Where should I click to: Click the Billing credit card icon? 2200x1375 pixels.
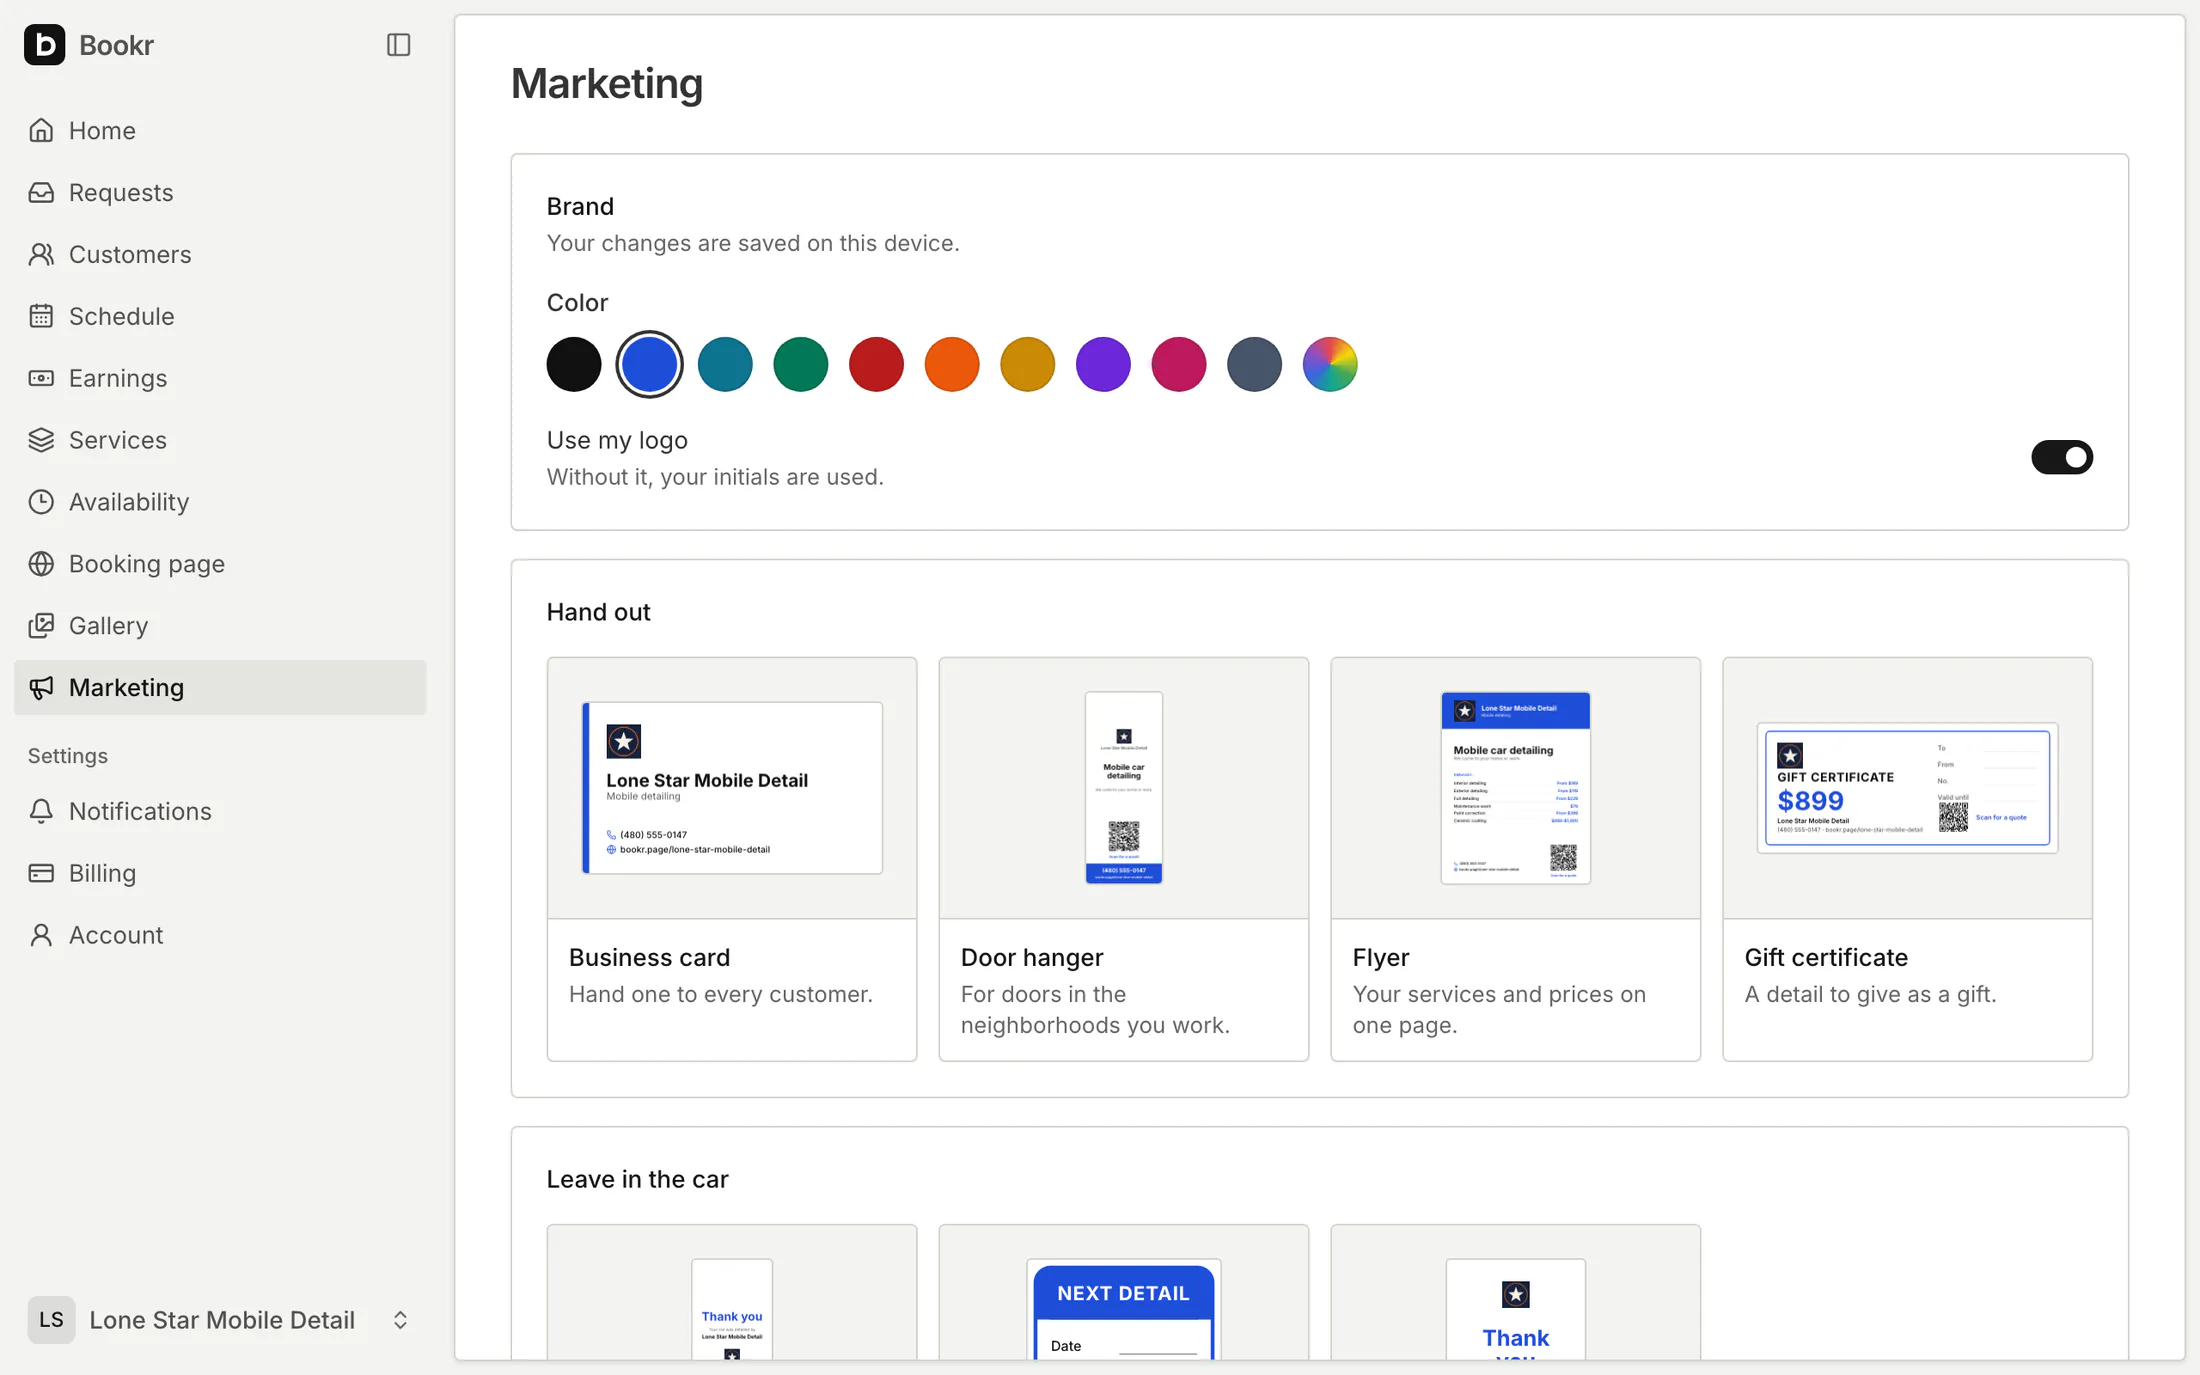pyautogui.click(x=41, y=873)
